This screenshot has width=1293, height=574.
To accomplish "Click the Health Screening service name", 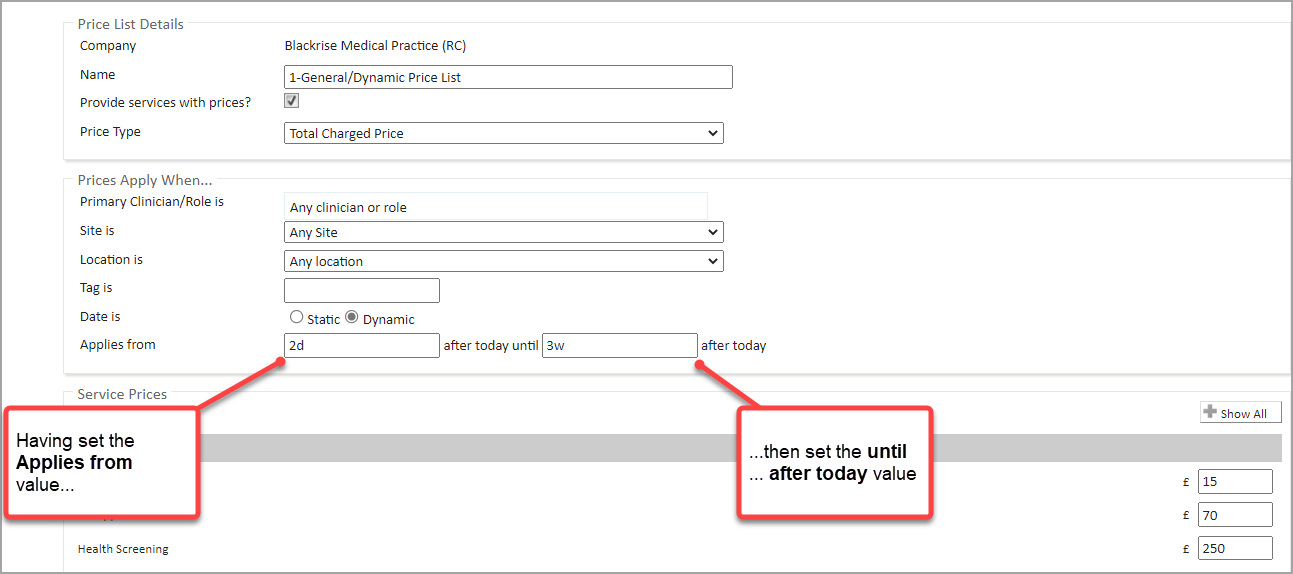I will click(x=123, y=549).
